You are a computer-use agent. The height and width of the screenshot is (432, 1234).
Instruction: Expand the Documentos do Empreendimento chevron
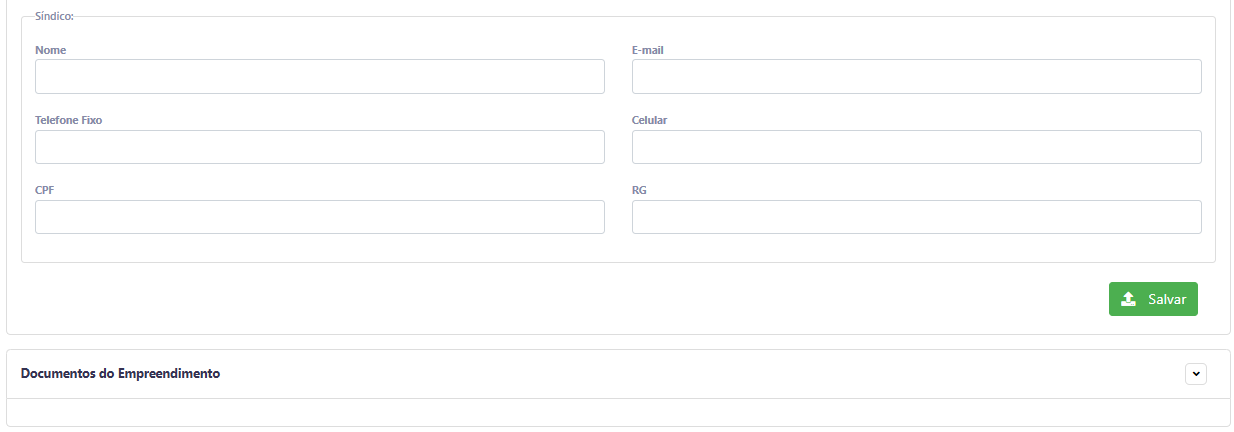(1195, 373)
